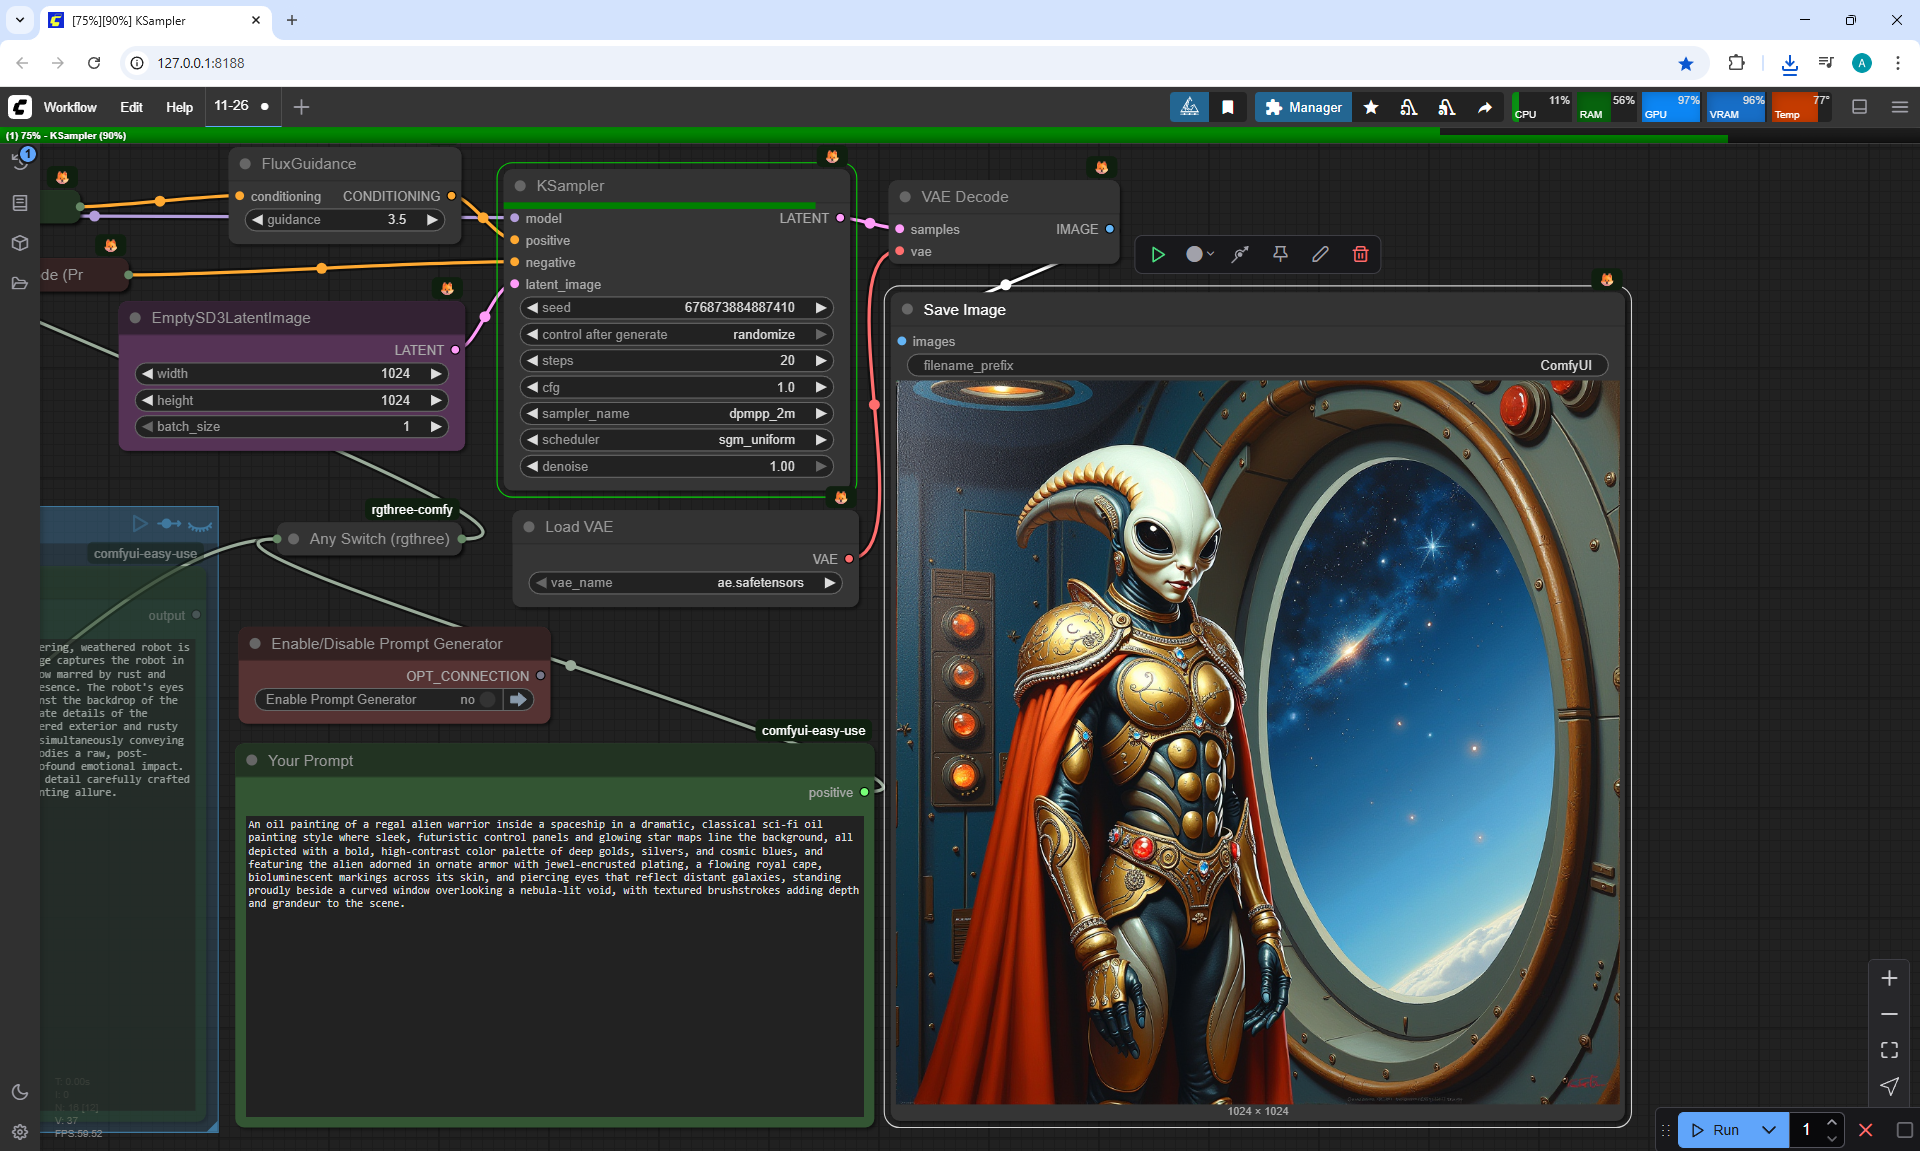Open the Edit menu
1920x1151 pixels.
[131, 107]
